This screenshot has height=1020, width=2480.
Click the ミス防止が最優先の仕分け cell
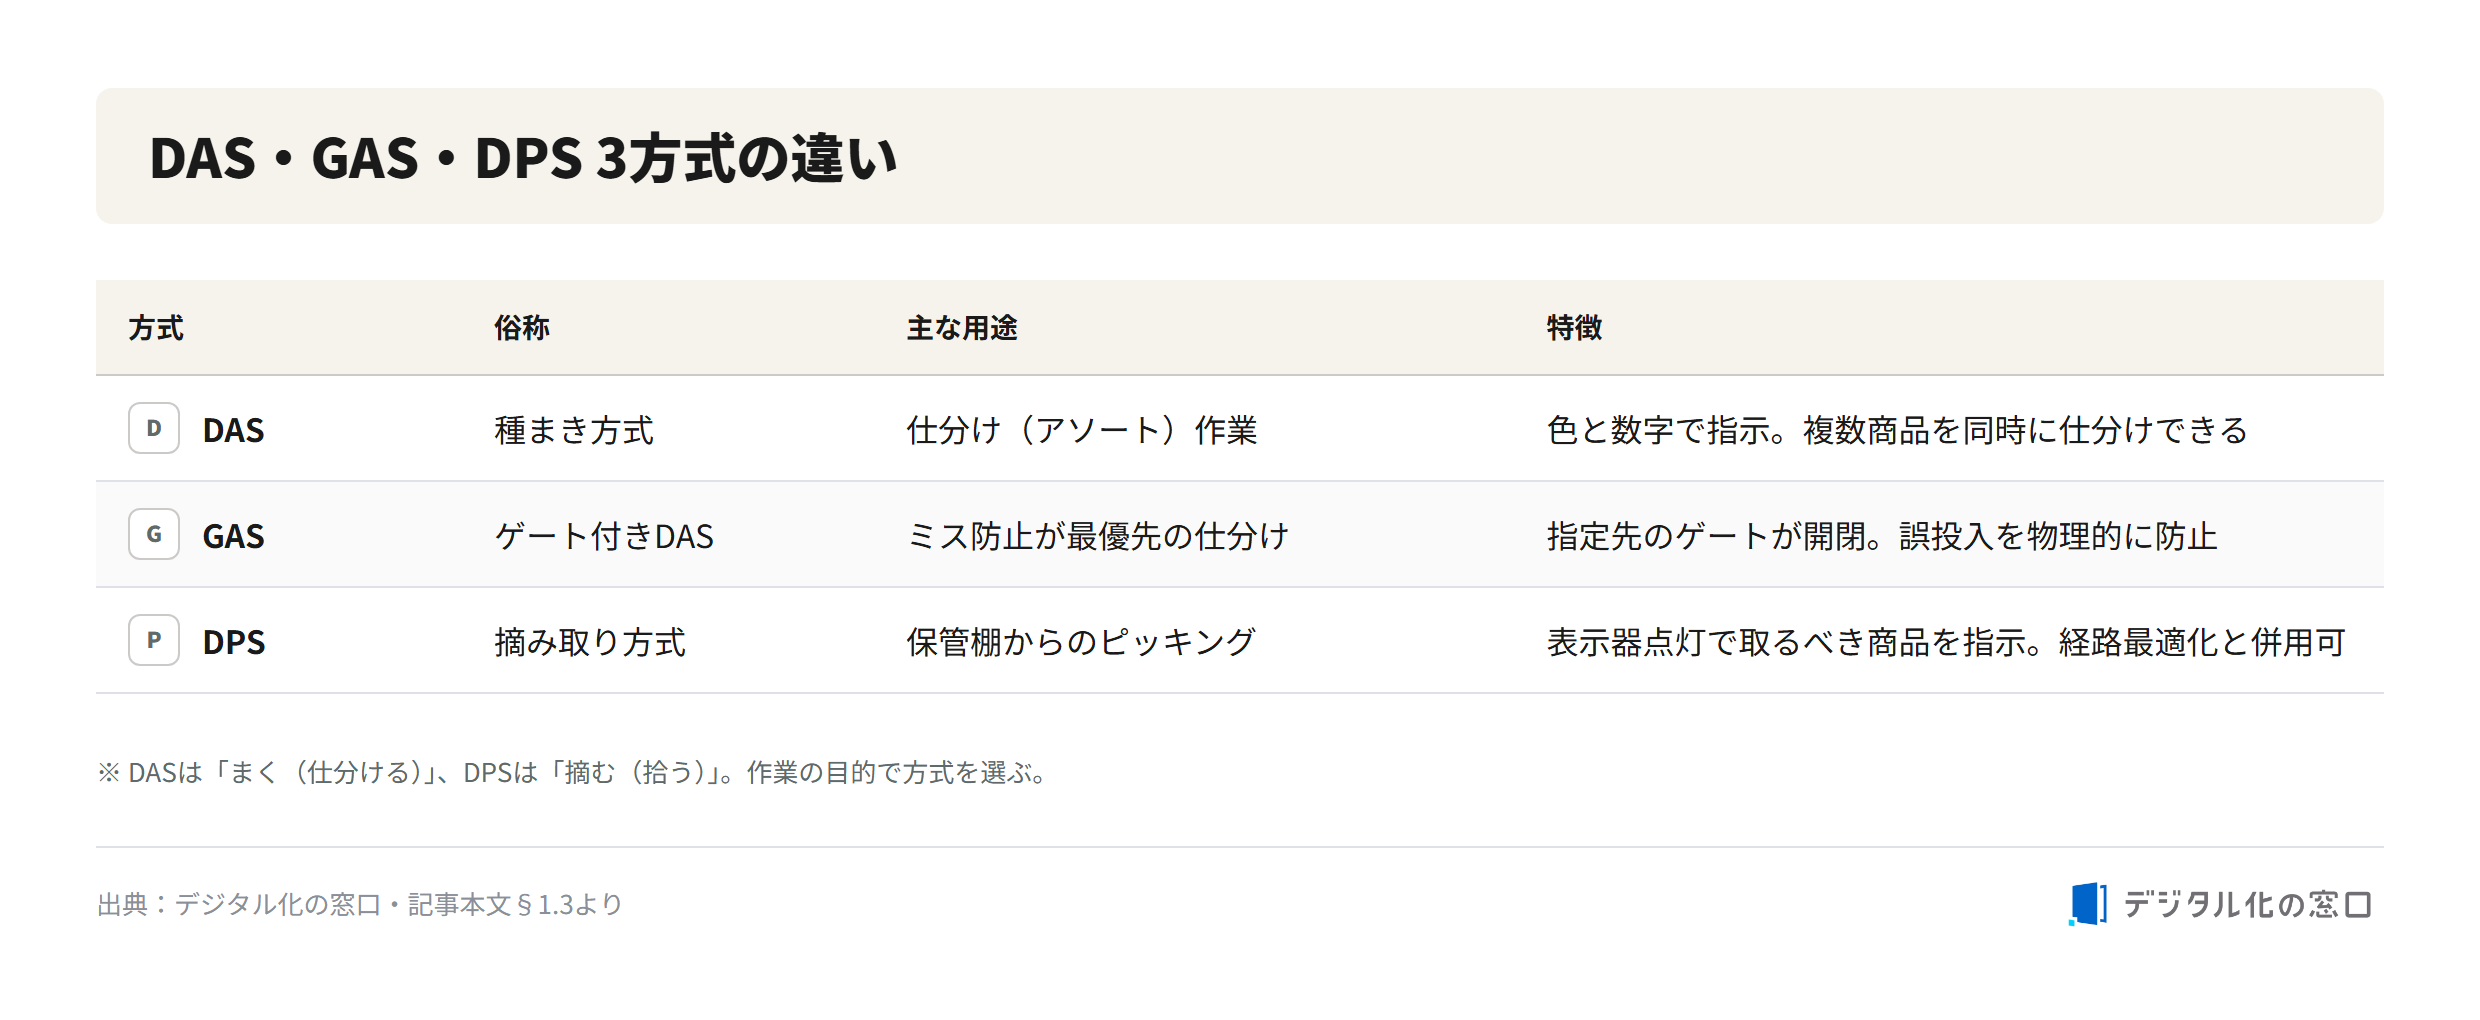point(1098,536)
